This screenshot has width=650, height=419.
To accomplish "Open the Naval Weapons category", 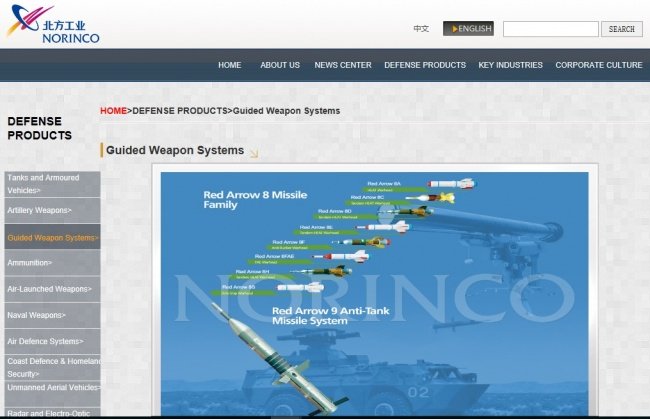I will 52,315.
